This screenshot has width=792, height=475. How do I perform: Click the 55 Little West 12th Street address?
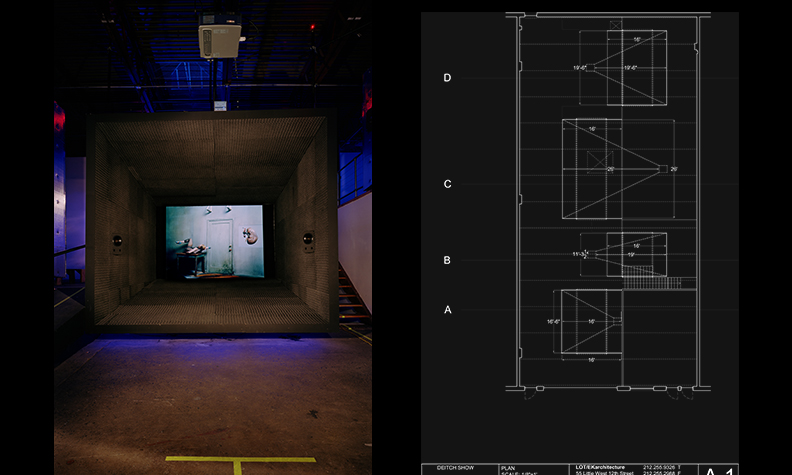coord(604,473)
